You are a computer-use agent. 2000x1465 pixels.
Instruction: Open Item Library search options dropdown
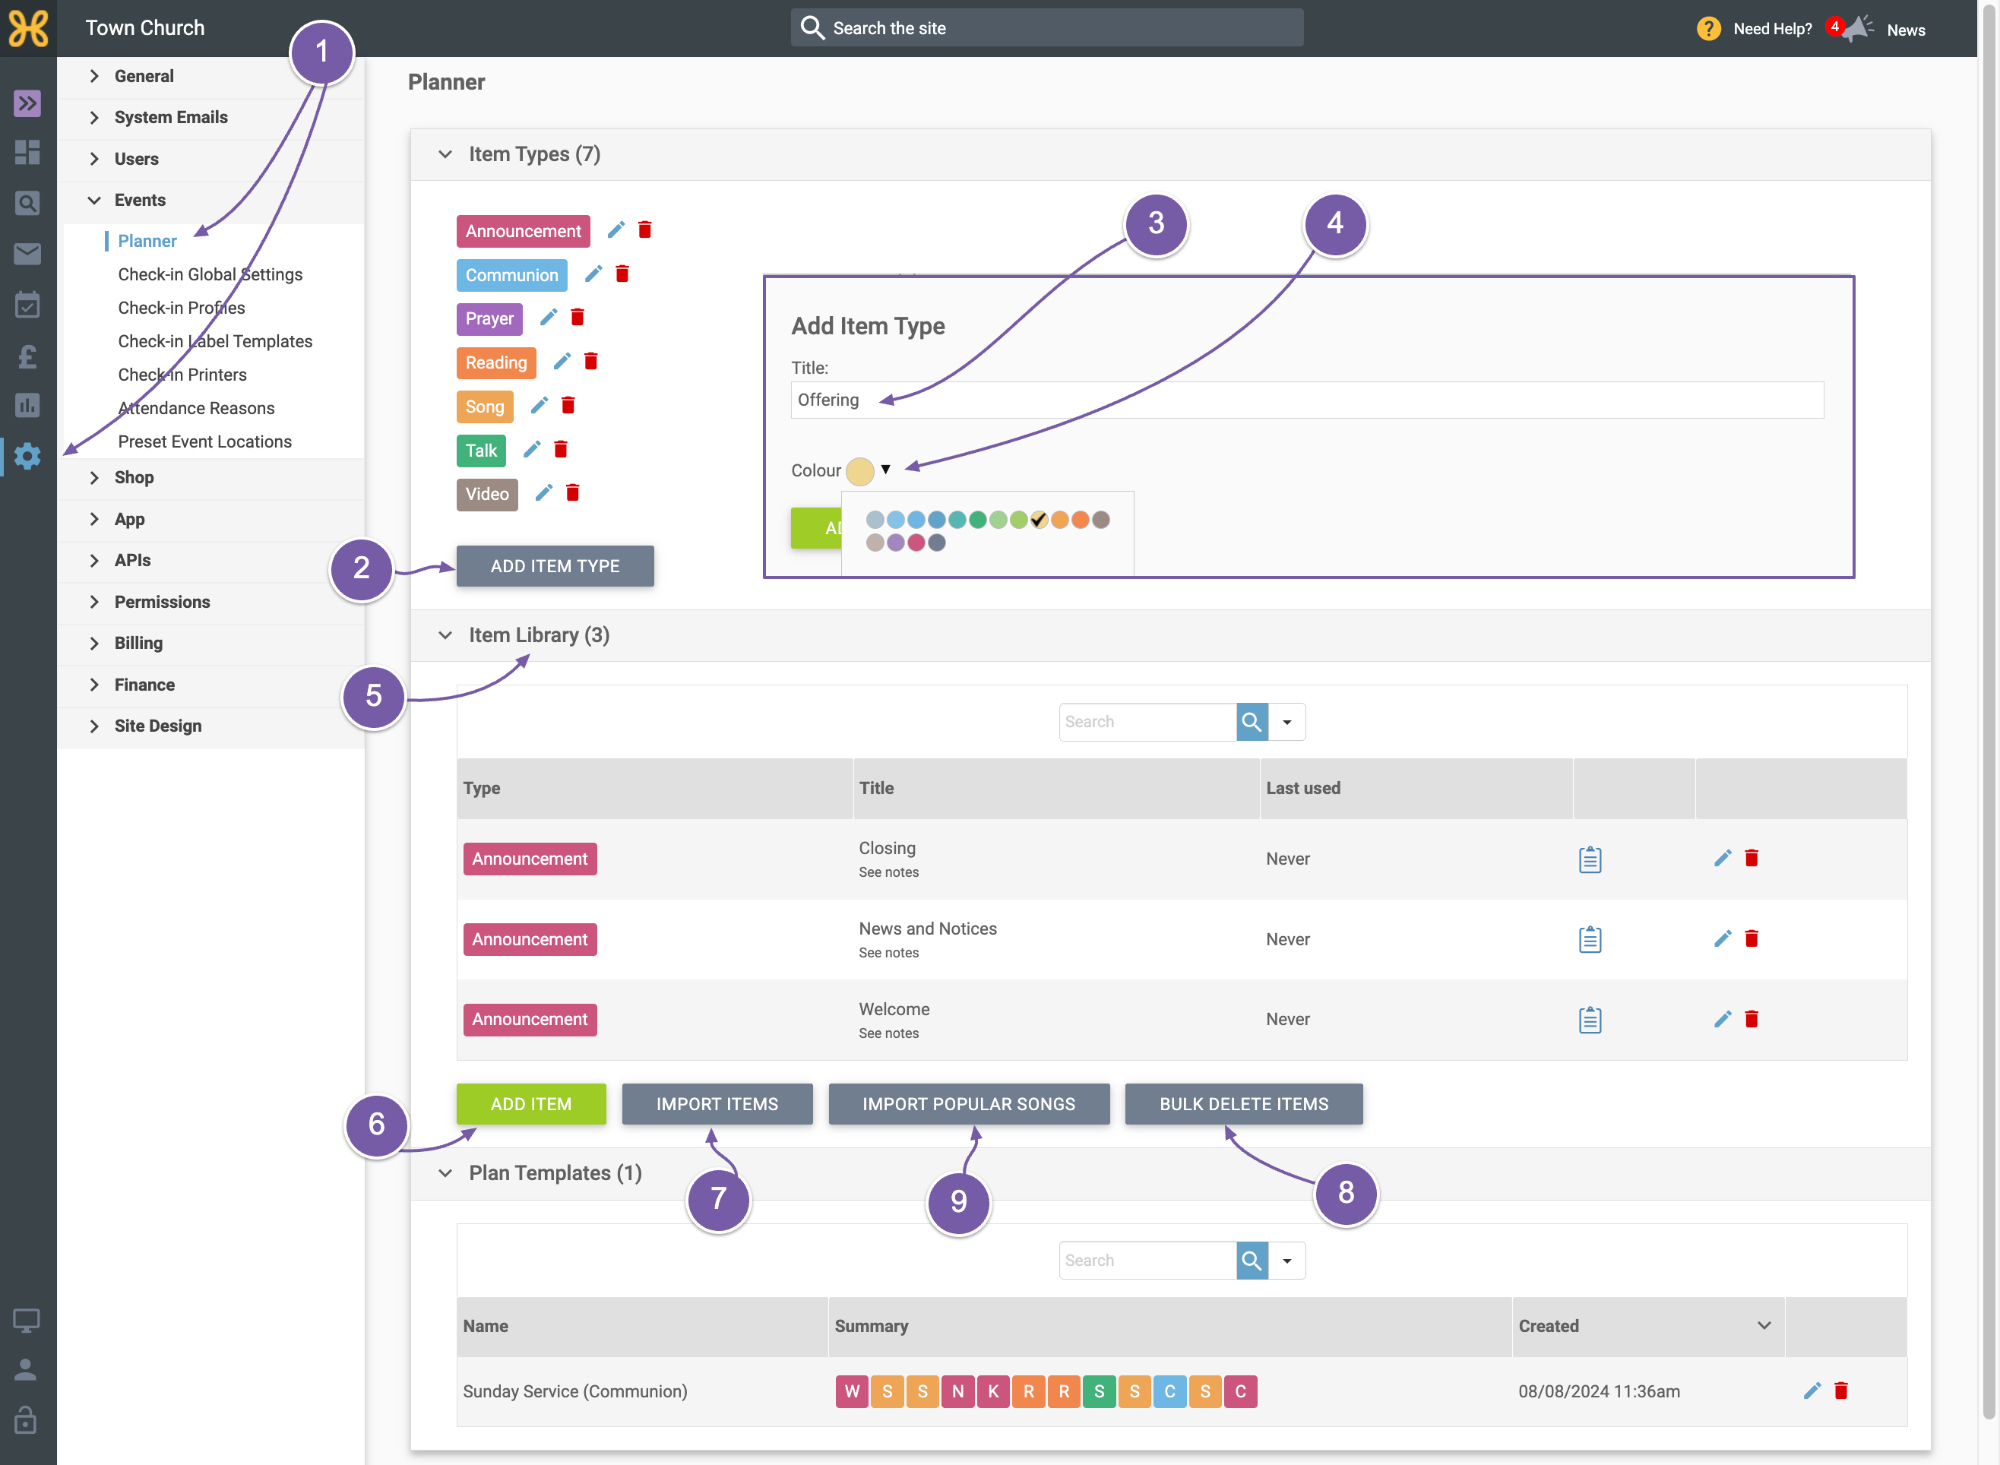(x=1287, y=722)
